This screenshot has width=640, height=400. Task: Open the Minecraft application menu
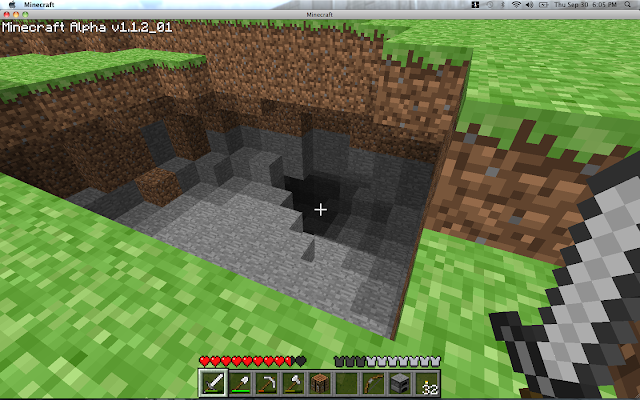click(39, 4)
